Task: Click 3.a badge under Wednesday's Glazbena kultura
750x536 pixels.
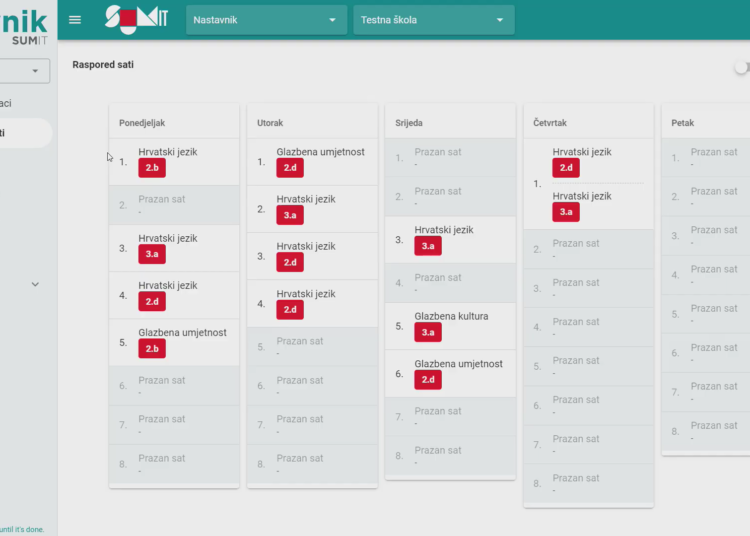Action: point(428,333)
